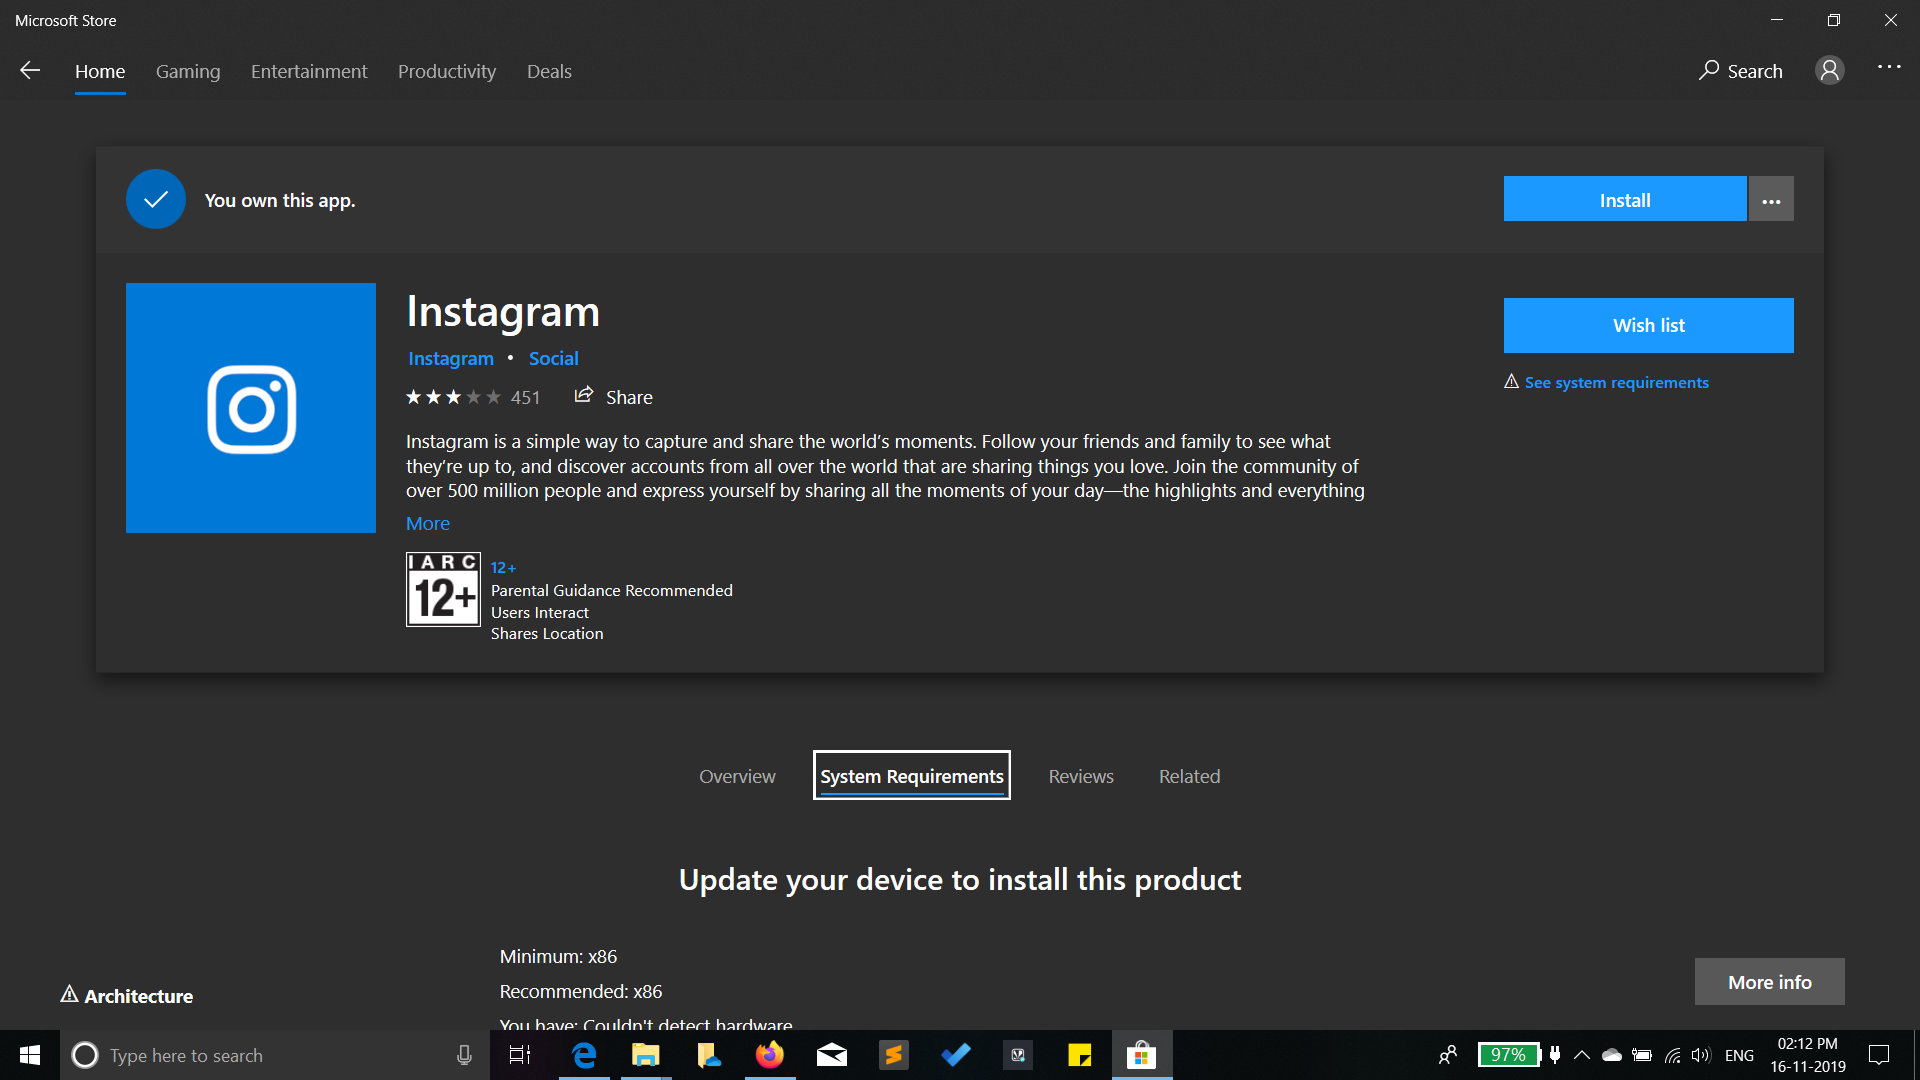Launch Microsoft Edge from the taskbar
The image size is (1920, 1080).
point(584,1055)
